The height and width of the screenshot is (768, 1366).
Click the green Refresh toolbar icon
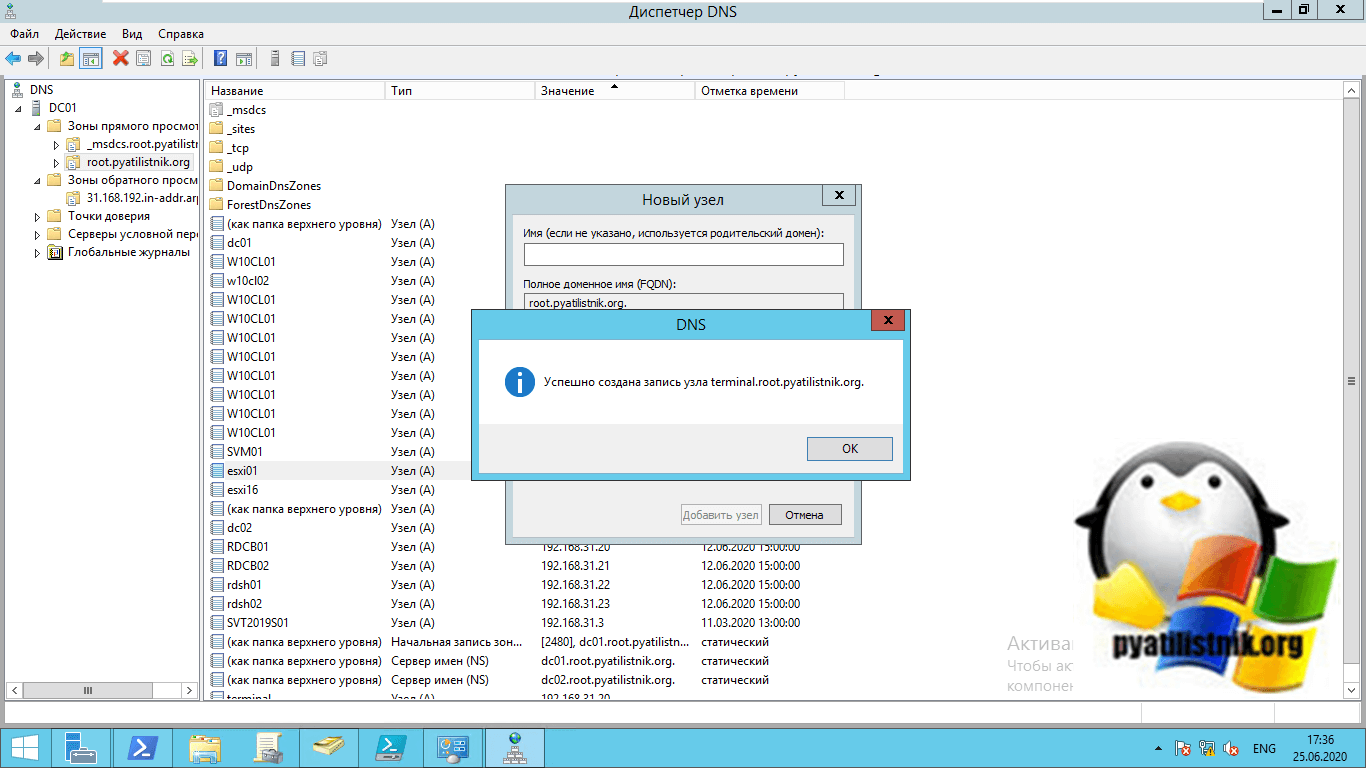click(167, 59)
